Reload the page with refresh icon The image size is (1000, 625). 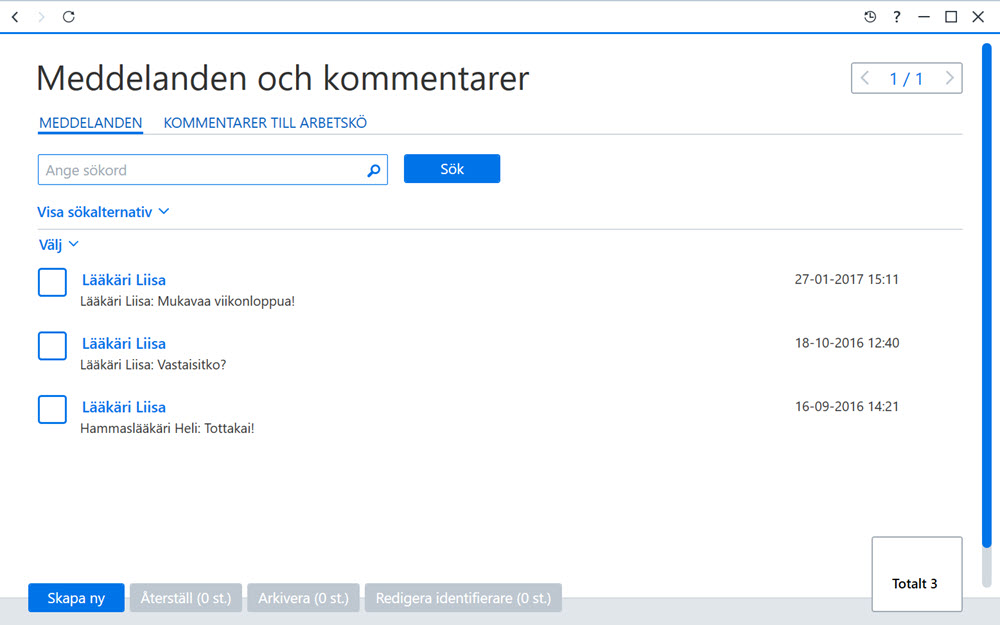pyautogui.click(x=68, y=17)
